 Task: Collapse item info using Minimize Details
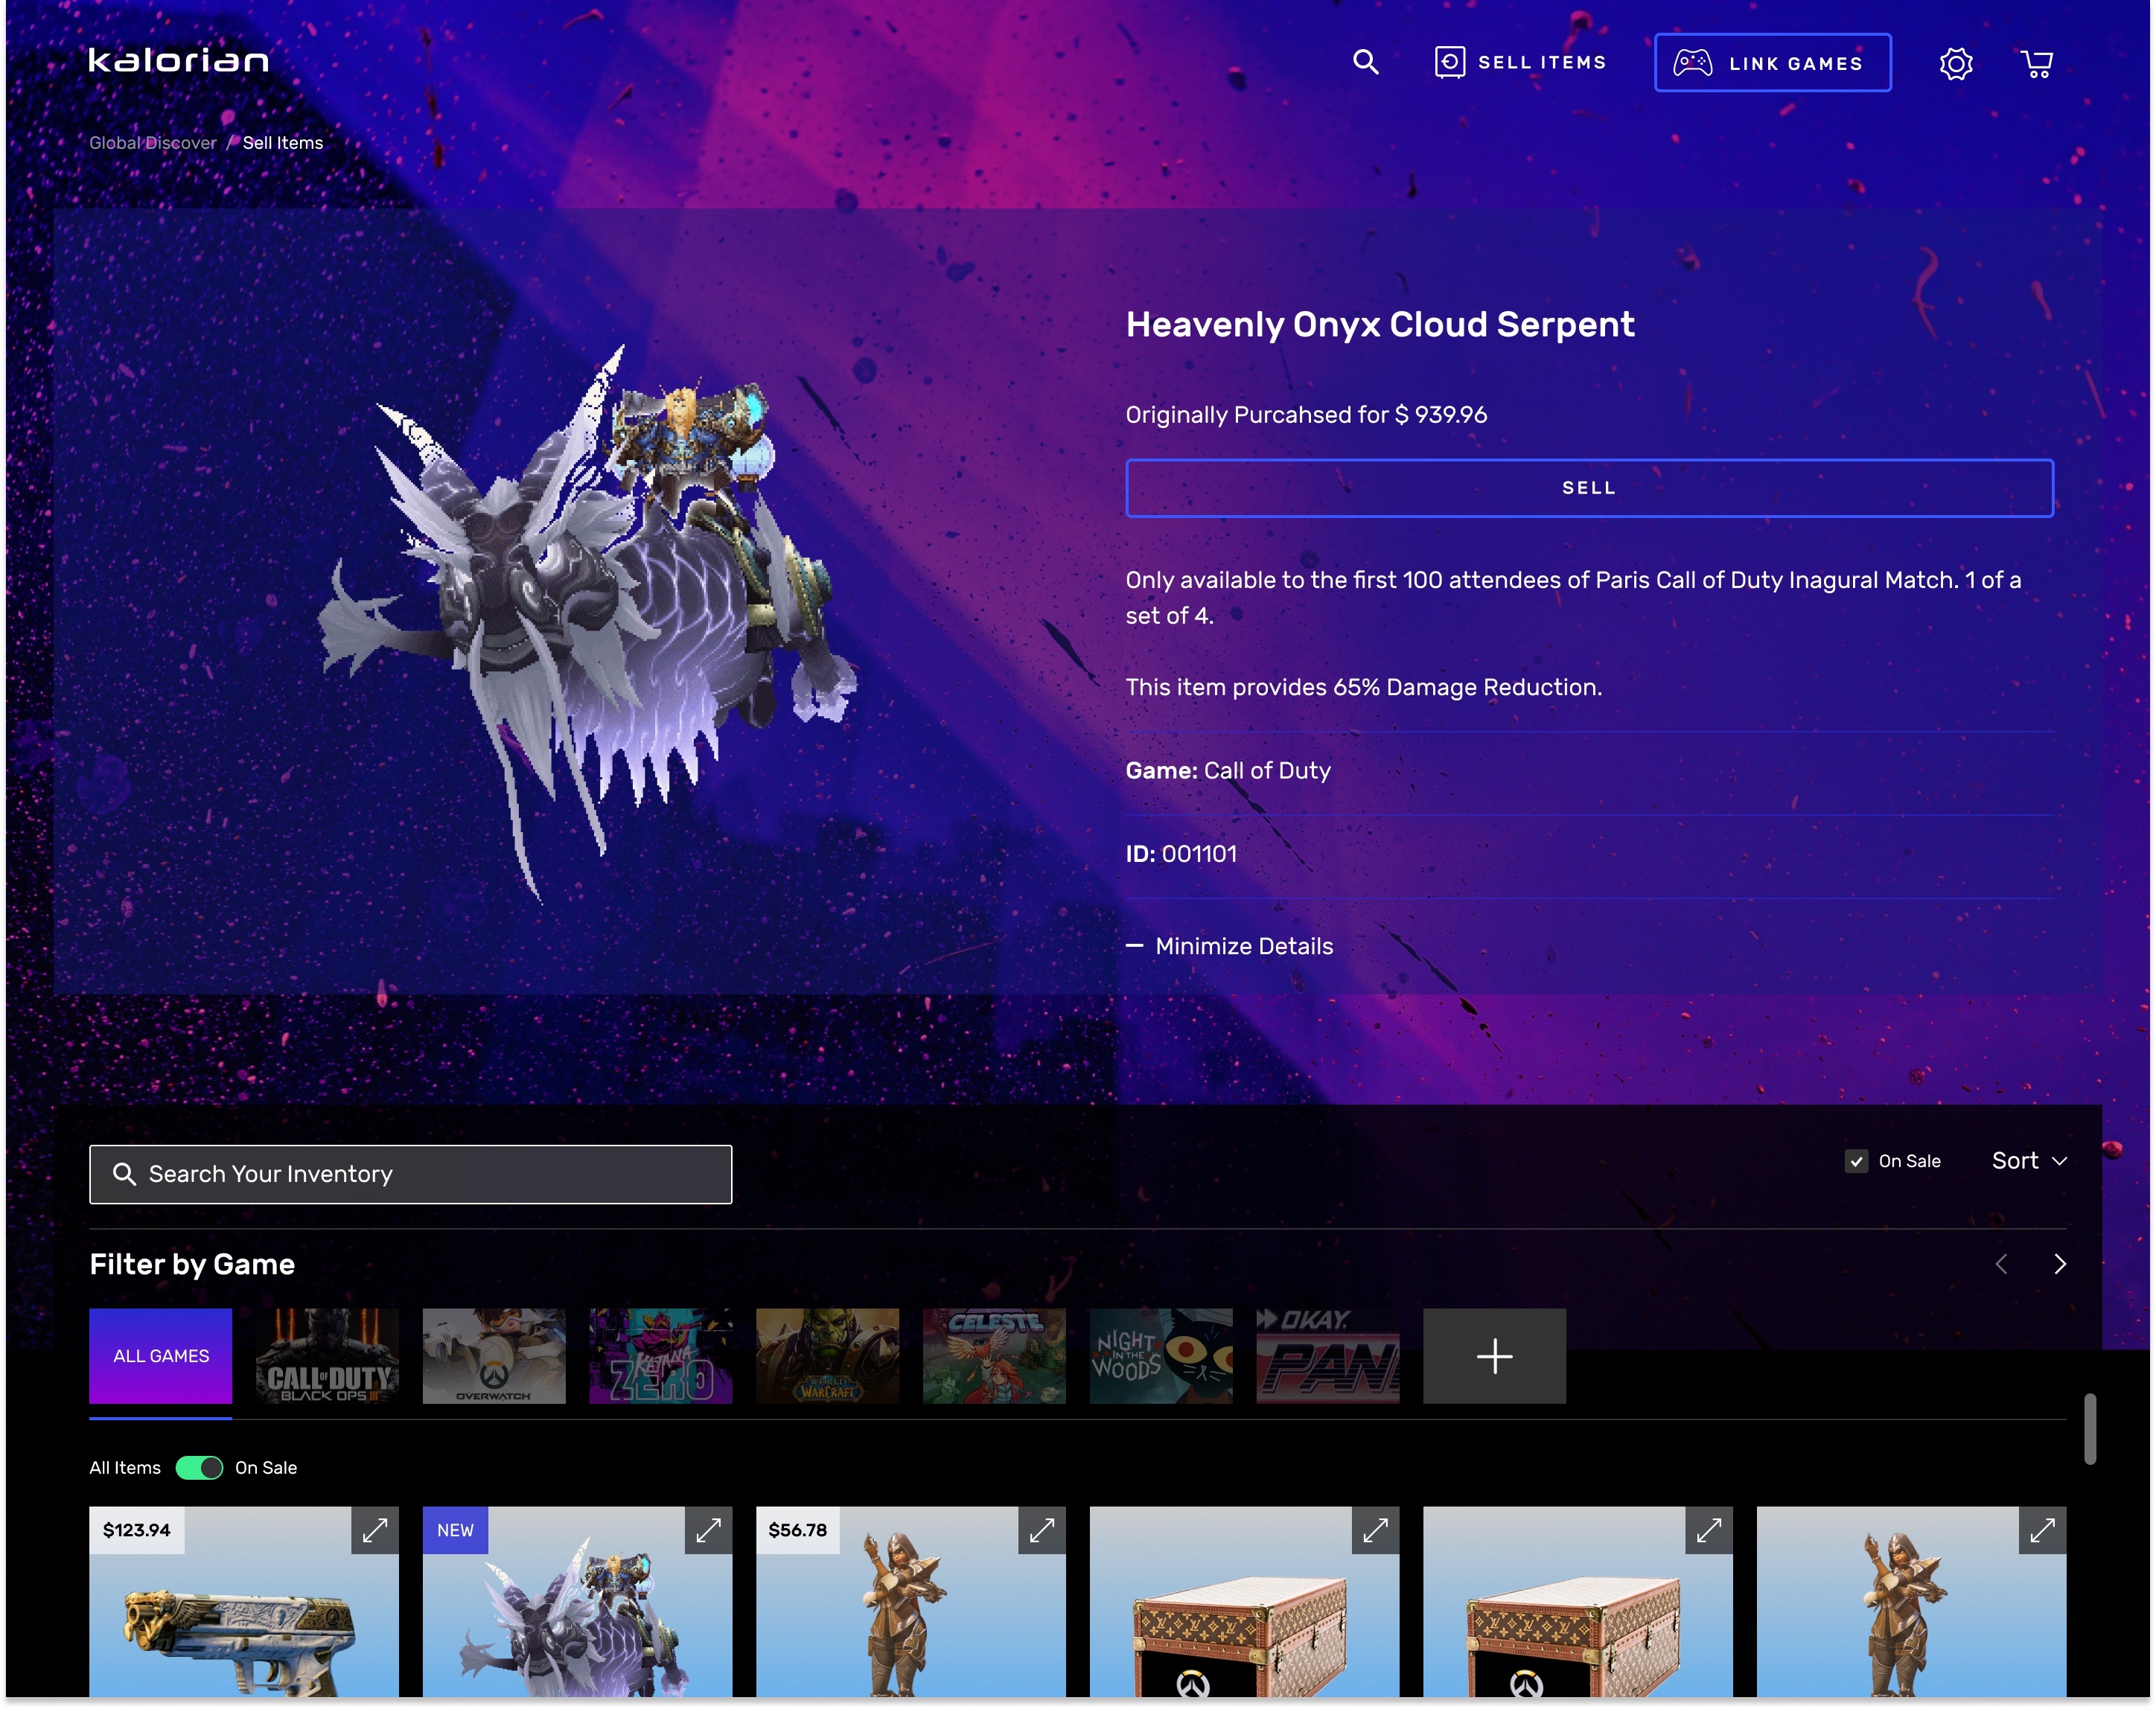coord(1229,945)
